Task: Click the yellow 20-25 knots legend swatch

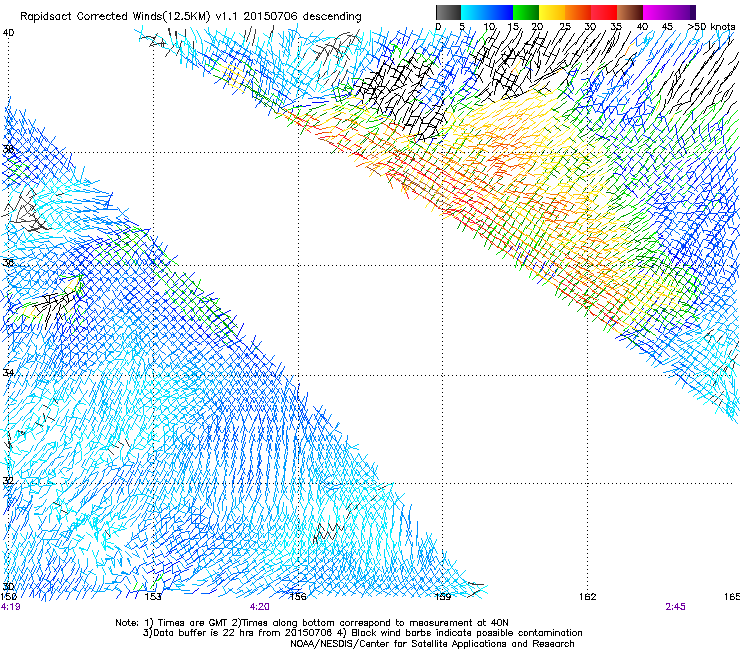Action: (552, 12)
